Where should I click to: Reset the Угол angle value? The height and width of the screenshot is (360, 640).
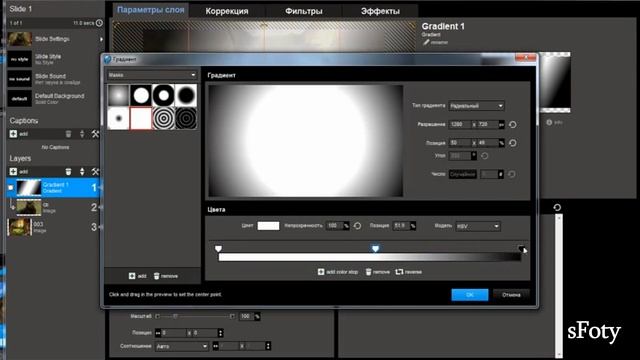(x=484, y=156)
